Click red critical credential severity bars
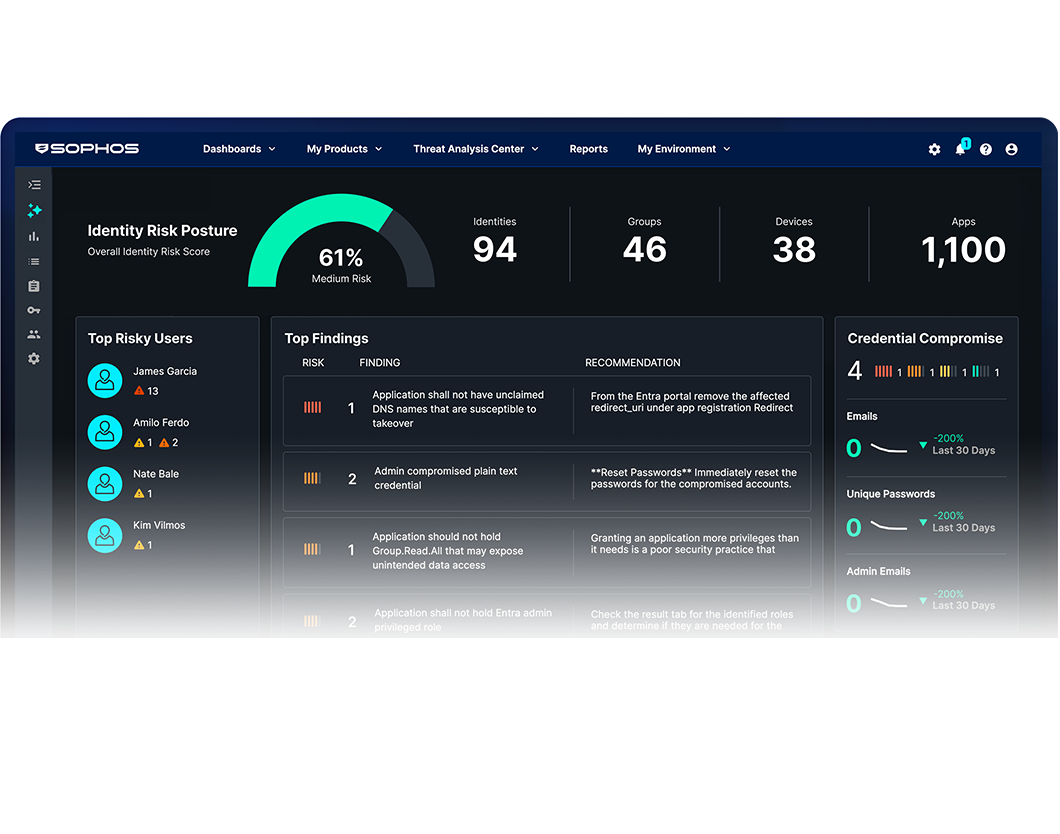The height and width of the screenshot is (834, 1060). pyautogui.click(x=883, y=371)
